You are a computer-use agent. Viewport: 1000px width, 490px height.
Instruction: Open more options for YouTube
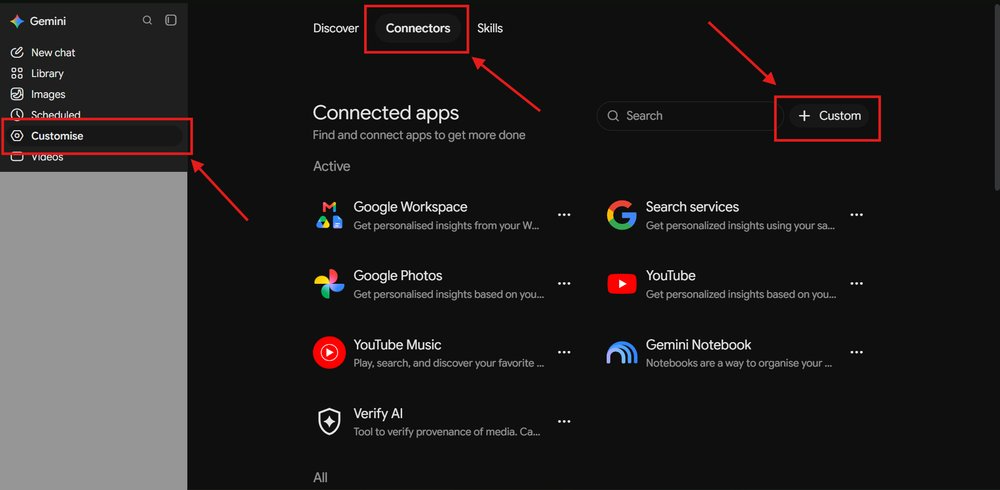click(857, 284)
